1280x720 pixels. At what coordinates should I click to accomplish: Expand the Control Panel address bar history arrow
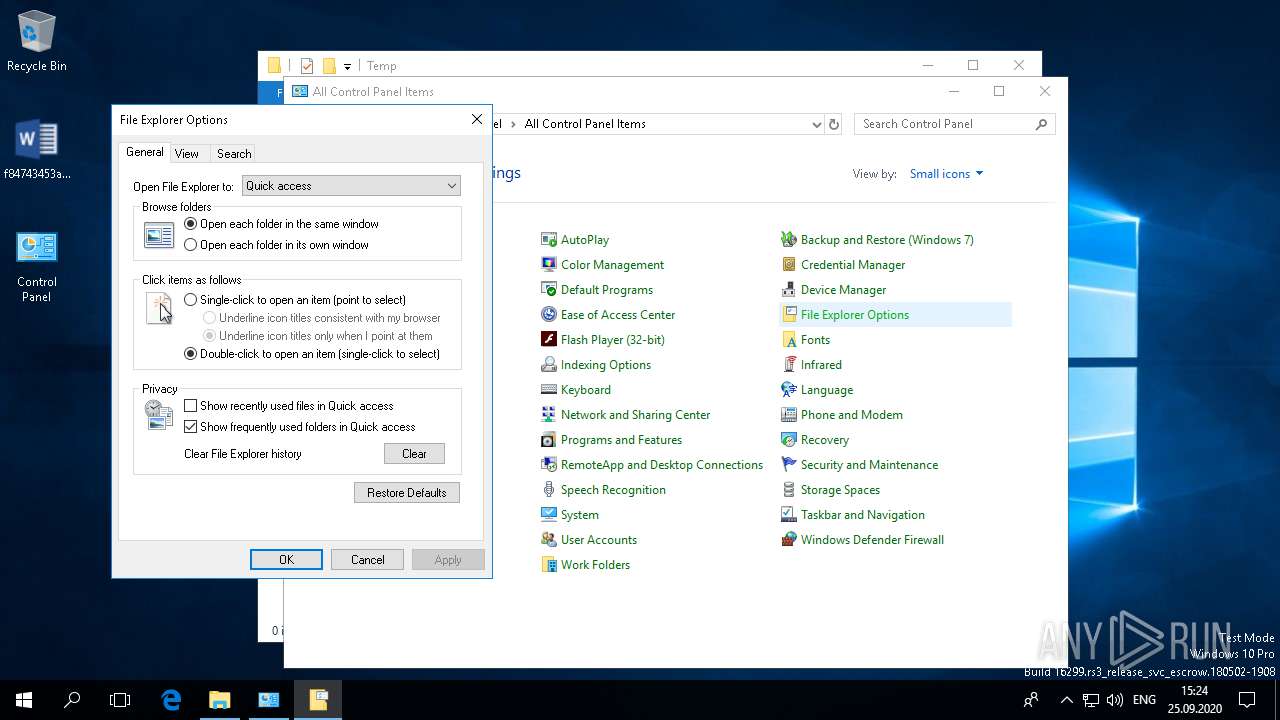point(817,124)
